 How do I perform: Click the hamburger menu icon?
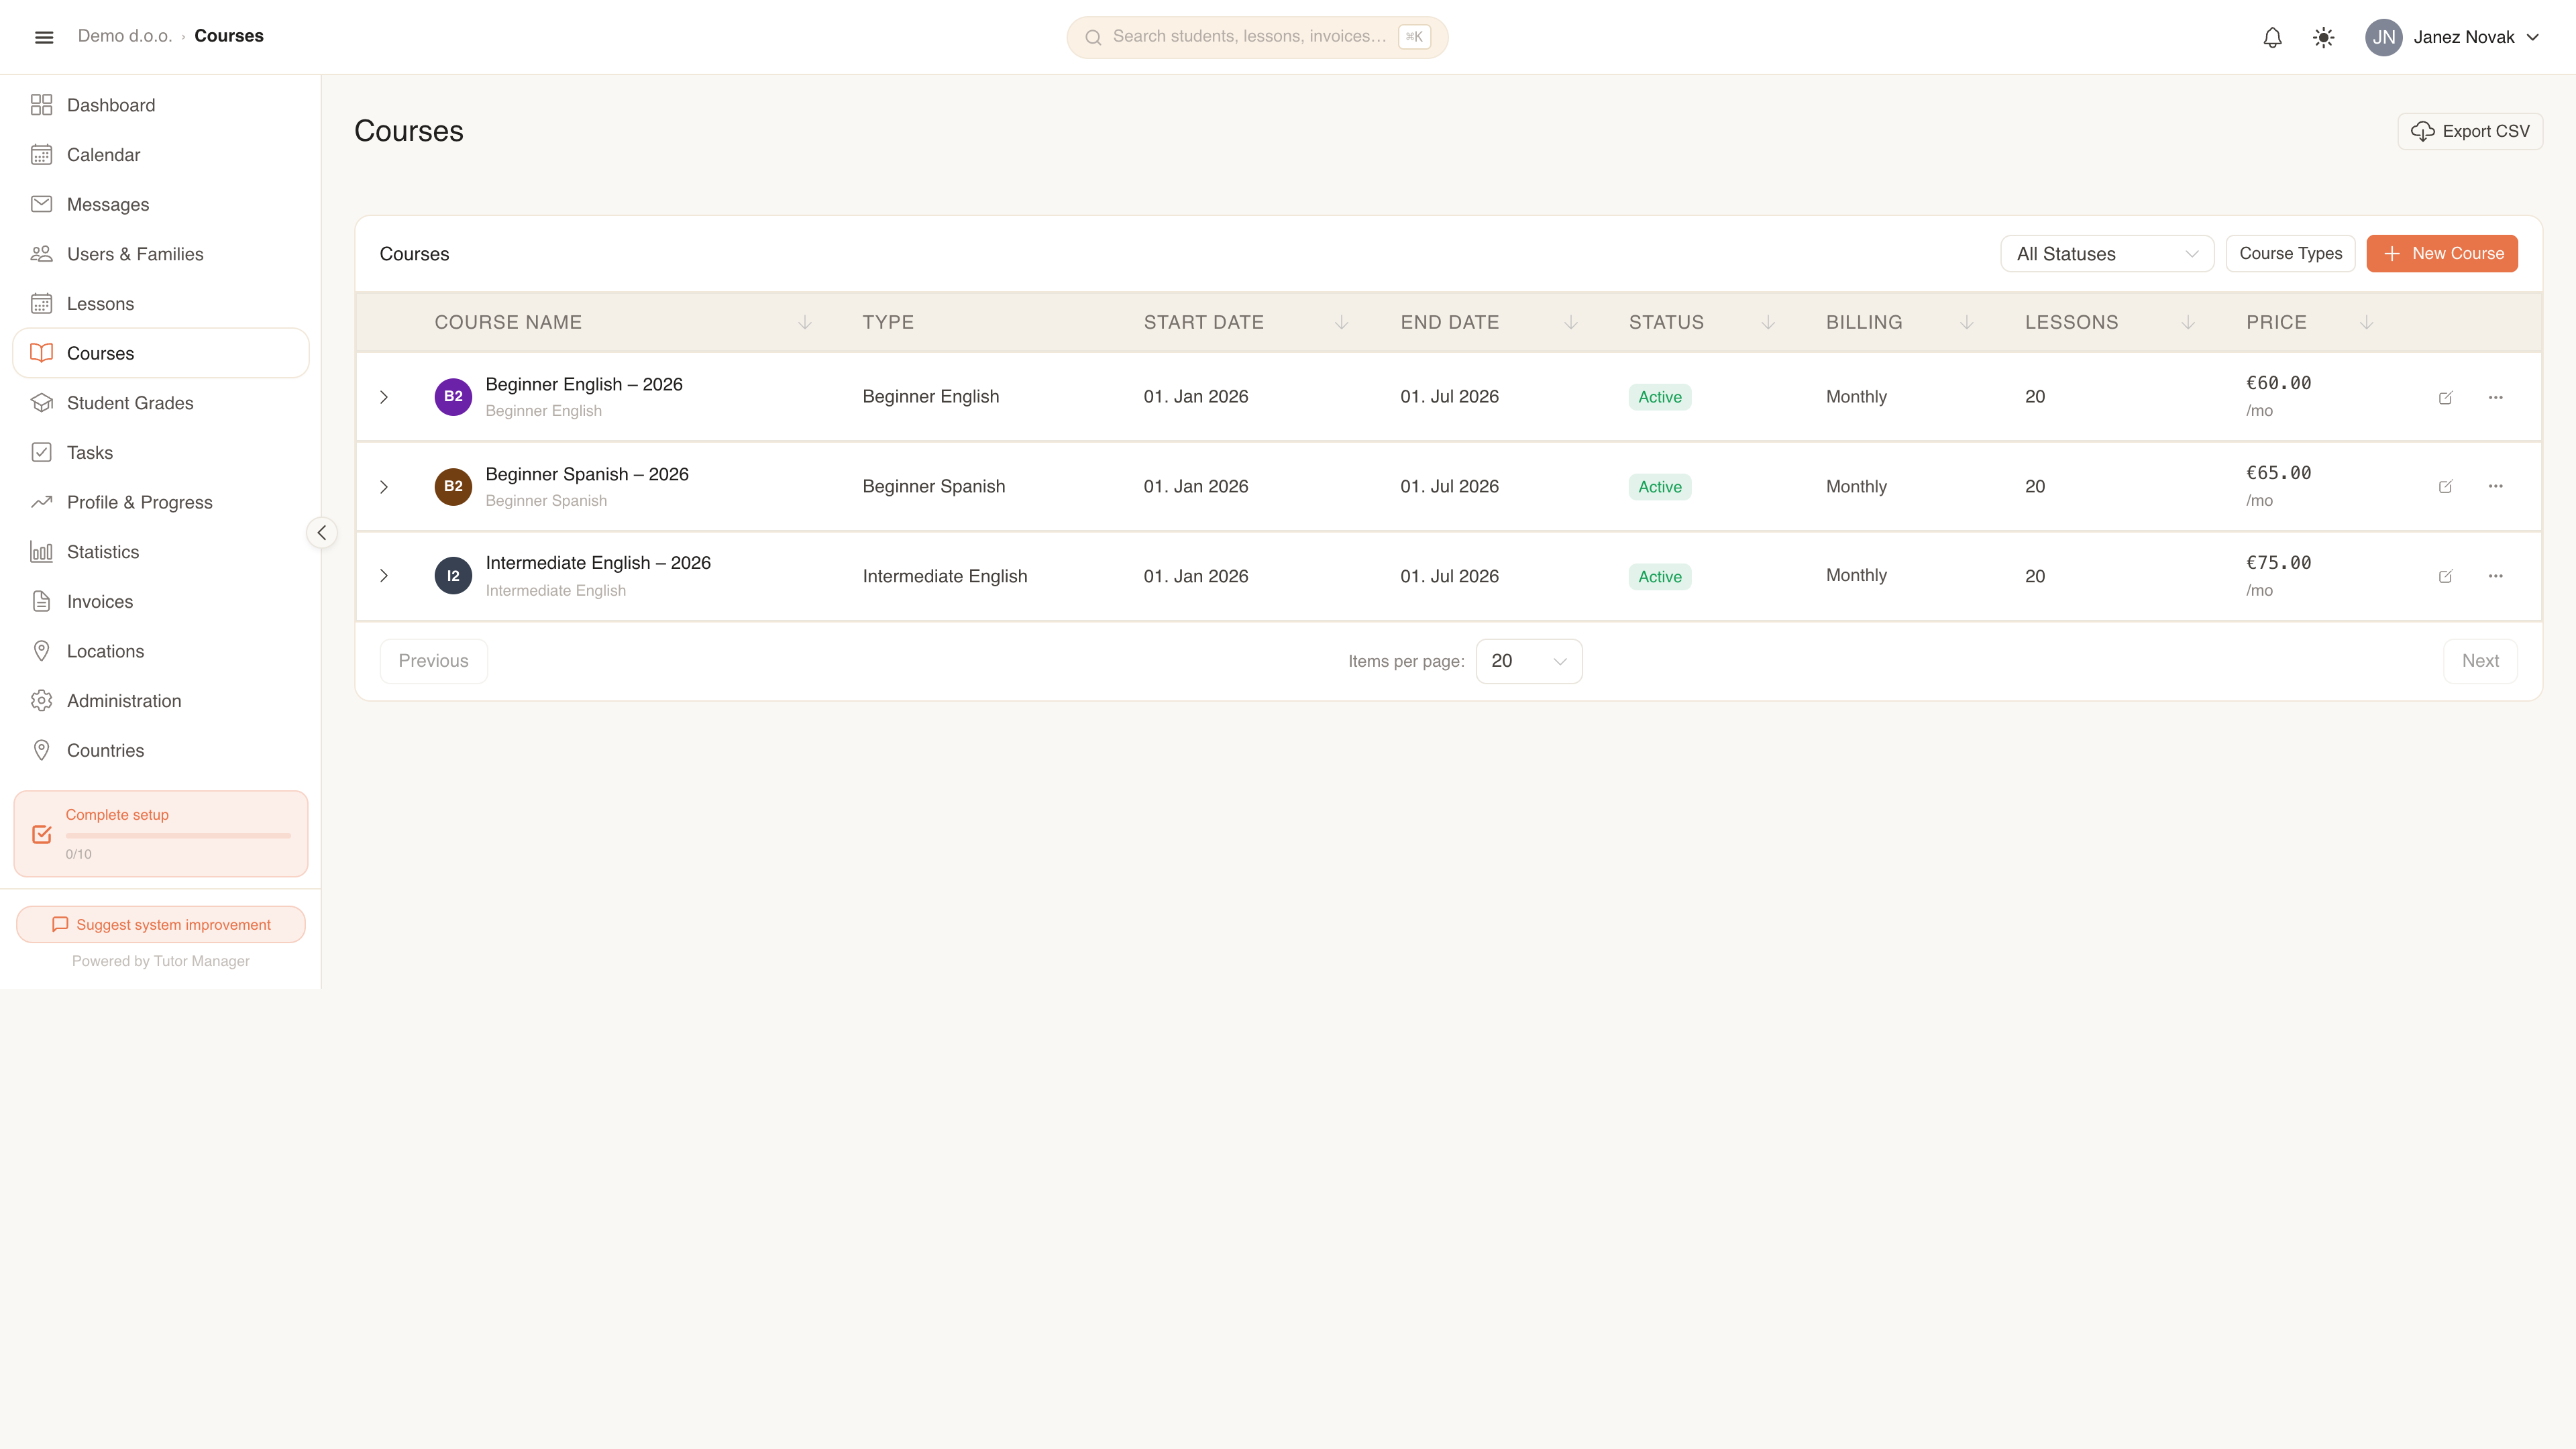tap(44, 37)
